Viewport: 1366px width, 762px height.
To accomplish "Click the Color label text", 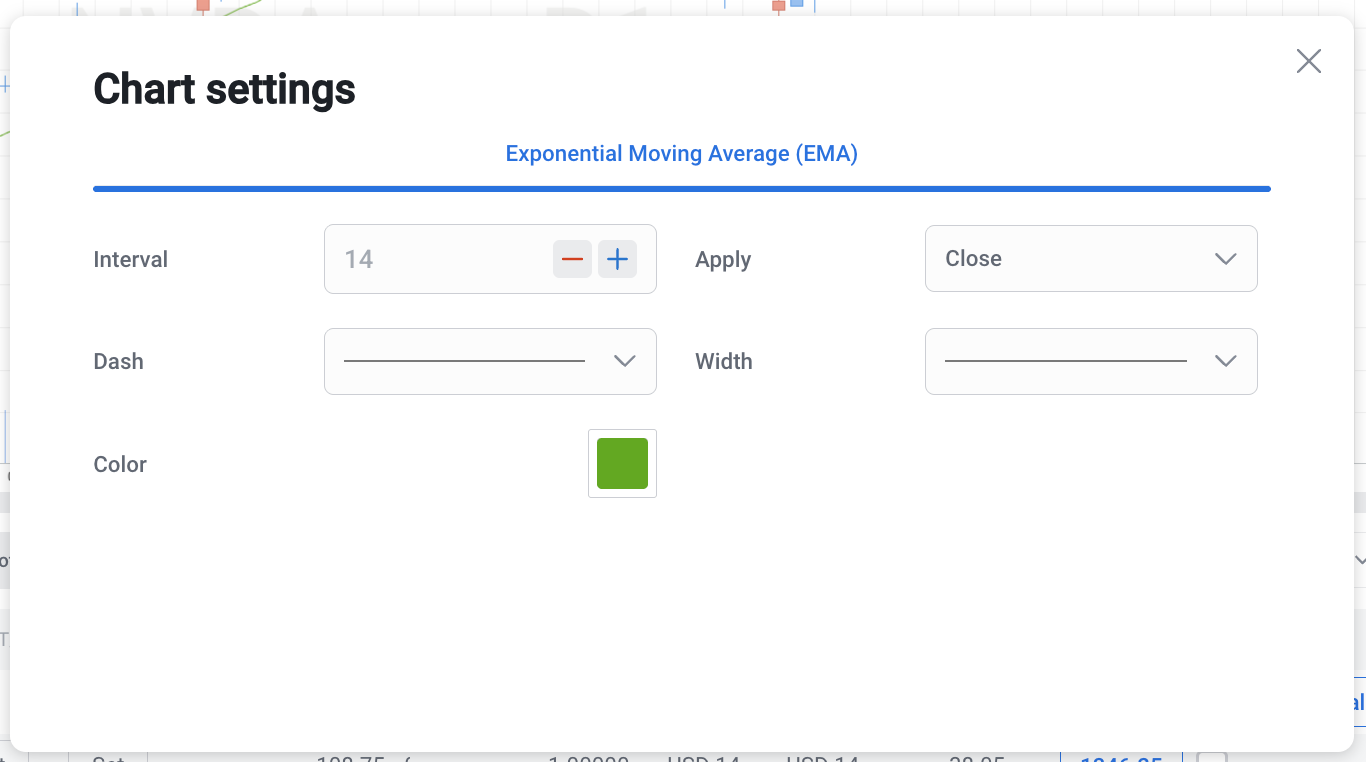I will (120, 465).
